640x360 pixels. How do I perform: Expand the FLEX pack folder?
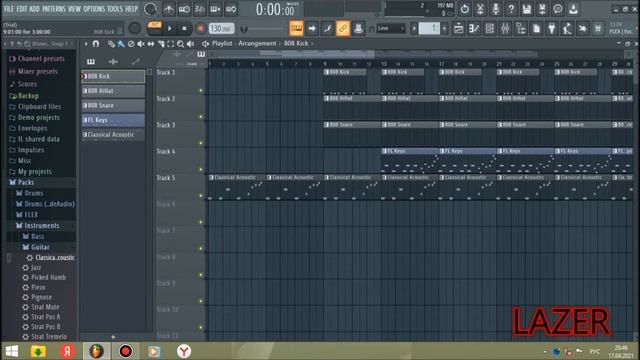31,215
